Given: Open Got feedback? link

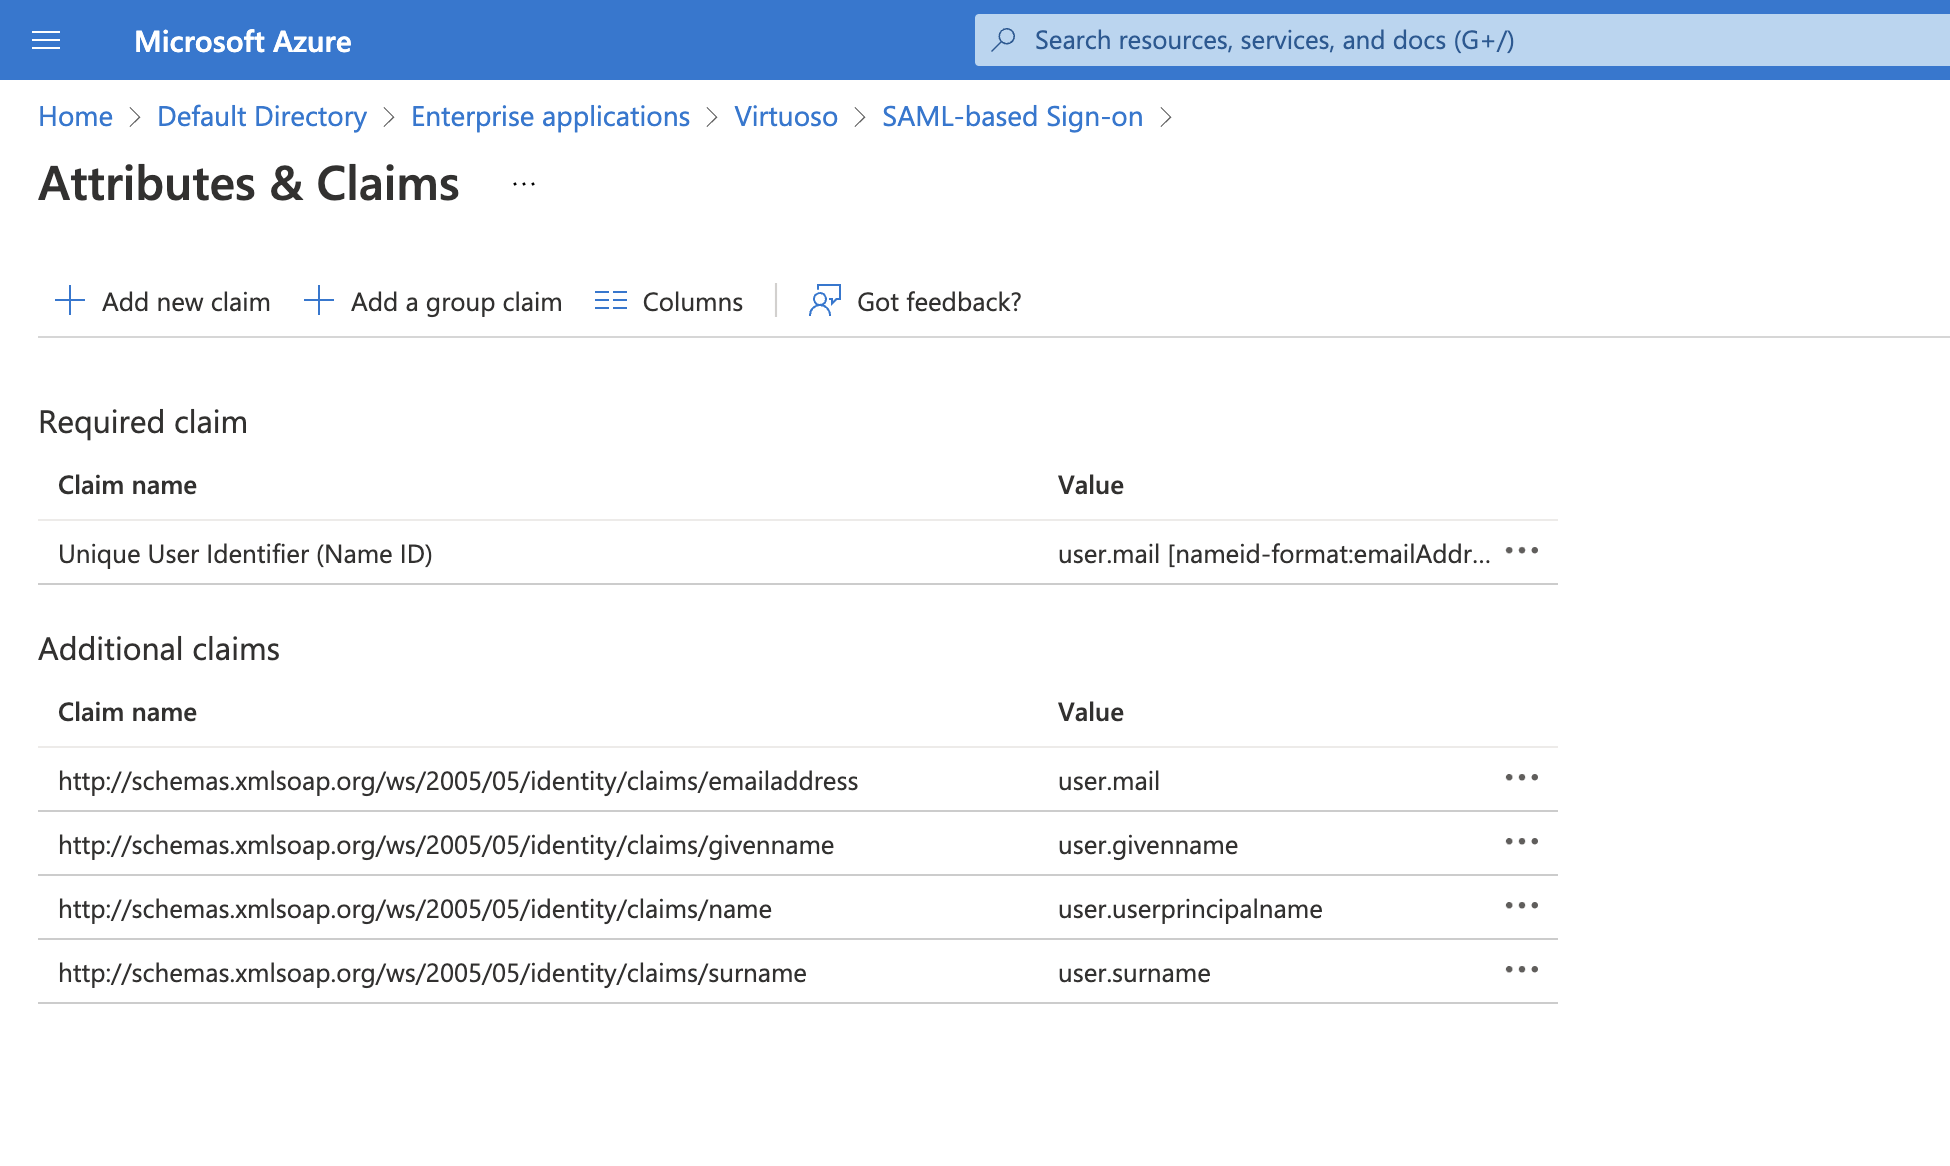Looking at the screenshot, I should (x=939, y=302).
